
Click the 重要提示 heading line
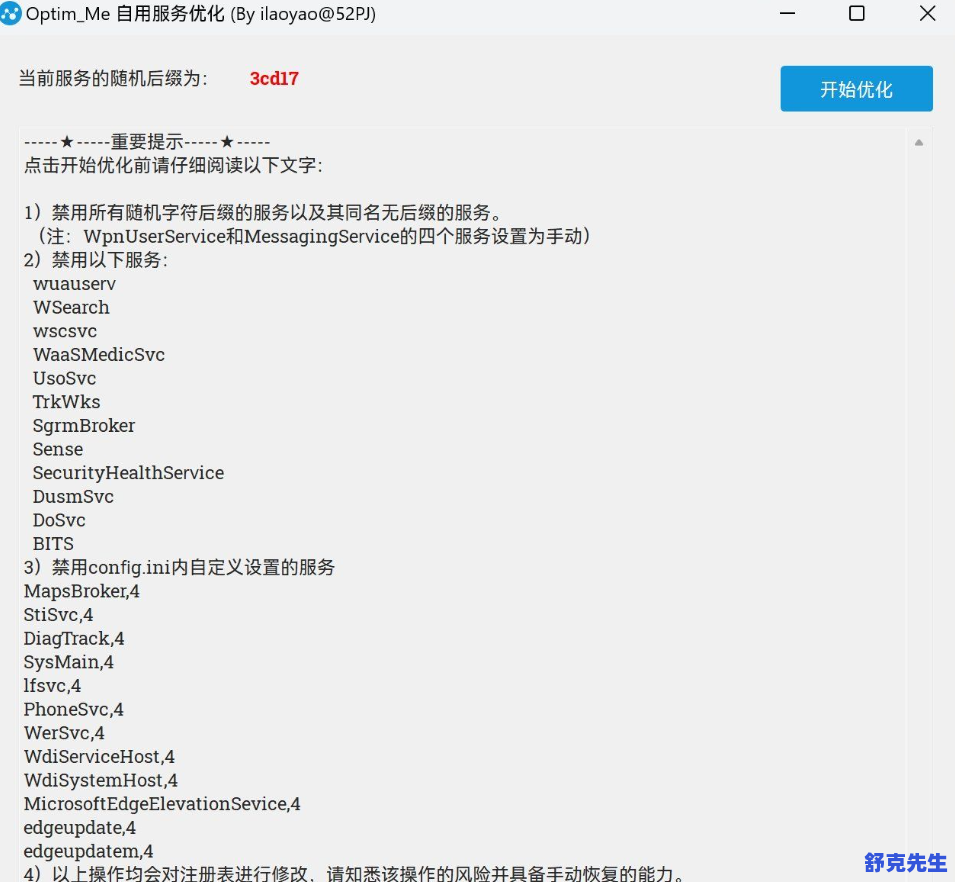147,142
